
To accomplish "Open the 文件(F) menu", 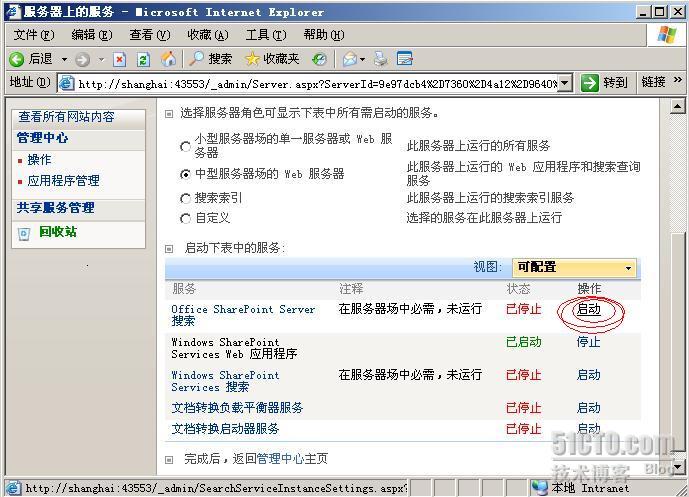I will pyautogui.click(x=34, y=35).
